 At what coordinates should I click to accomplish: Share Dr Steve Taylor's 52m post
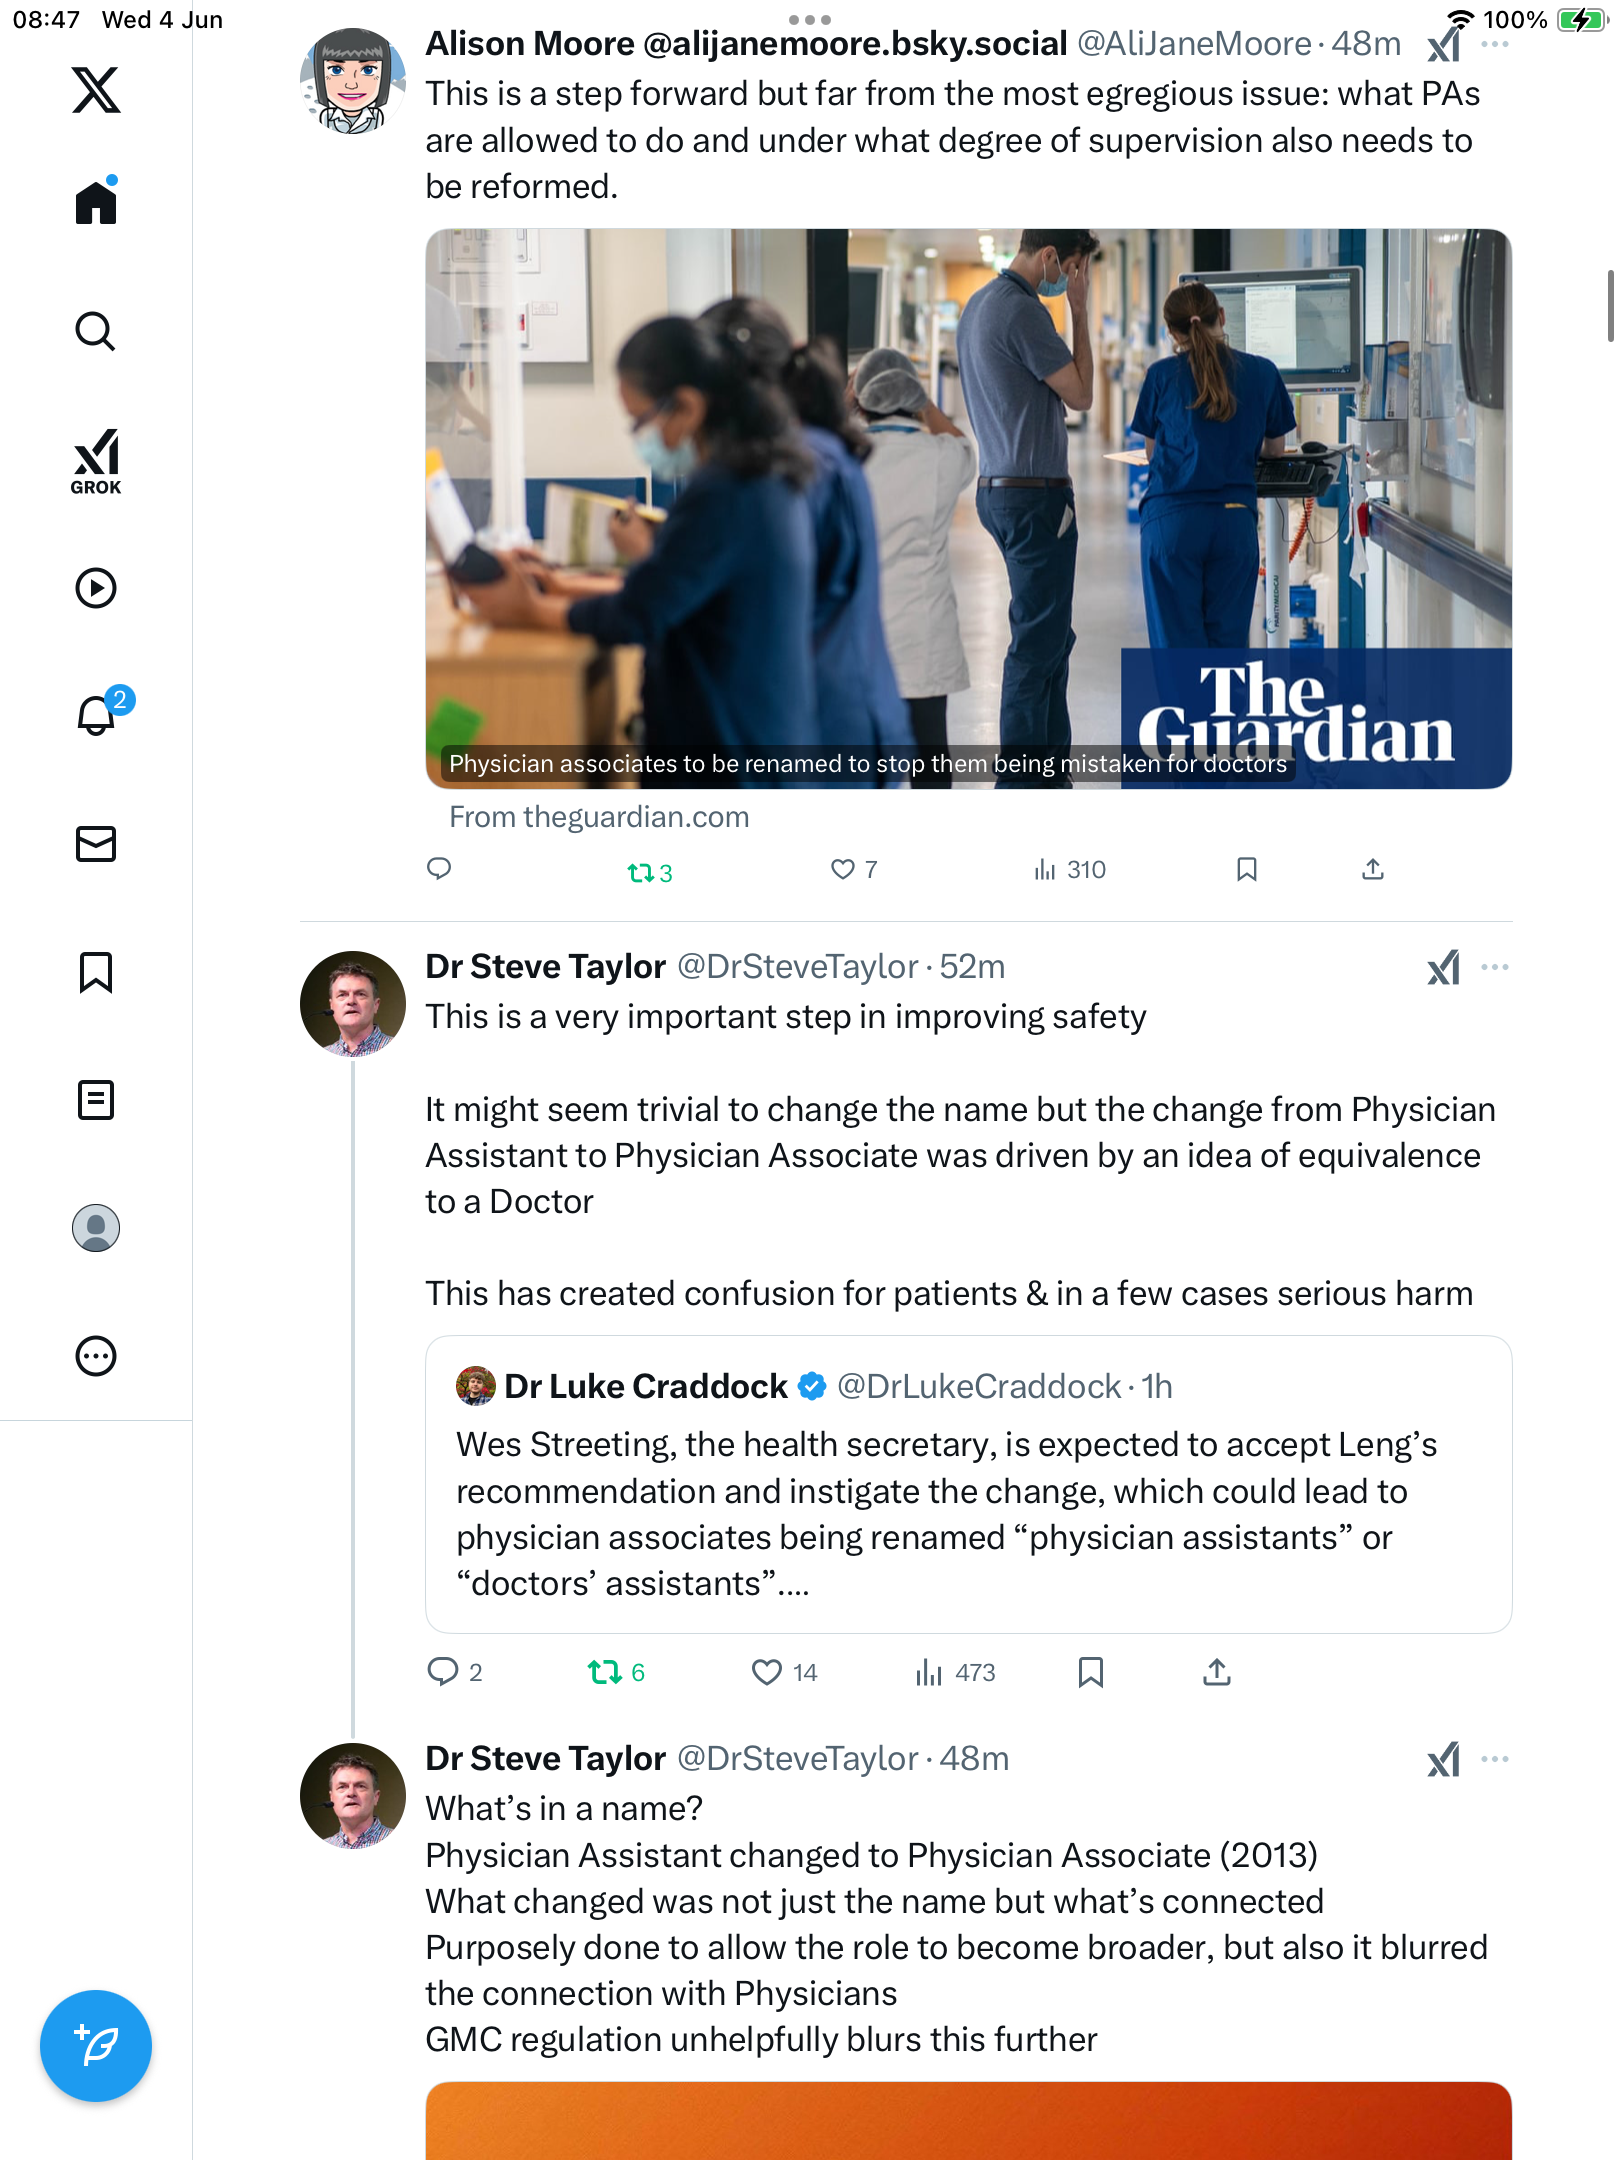[1217, 1672]
